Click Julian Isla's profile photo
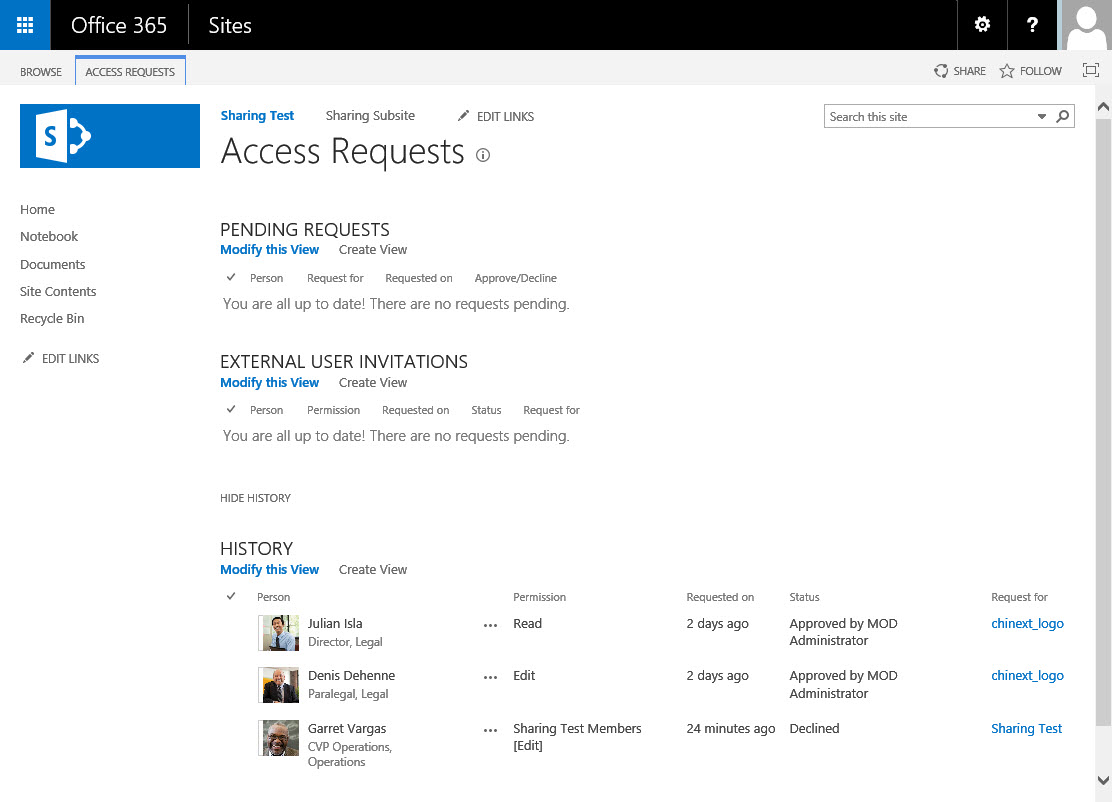This screenshot has width=1112, height=802. click(x=279, y=633)
